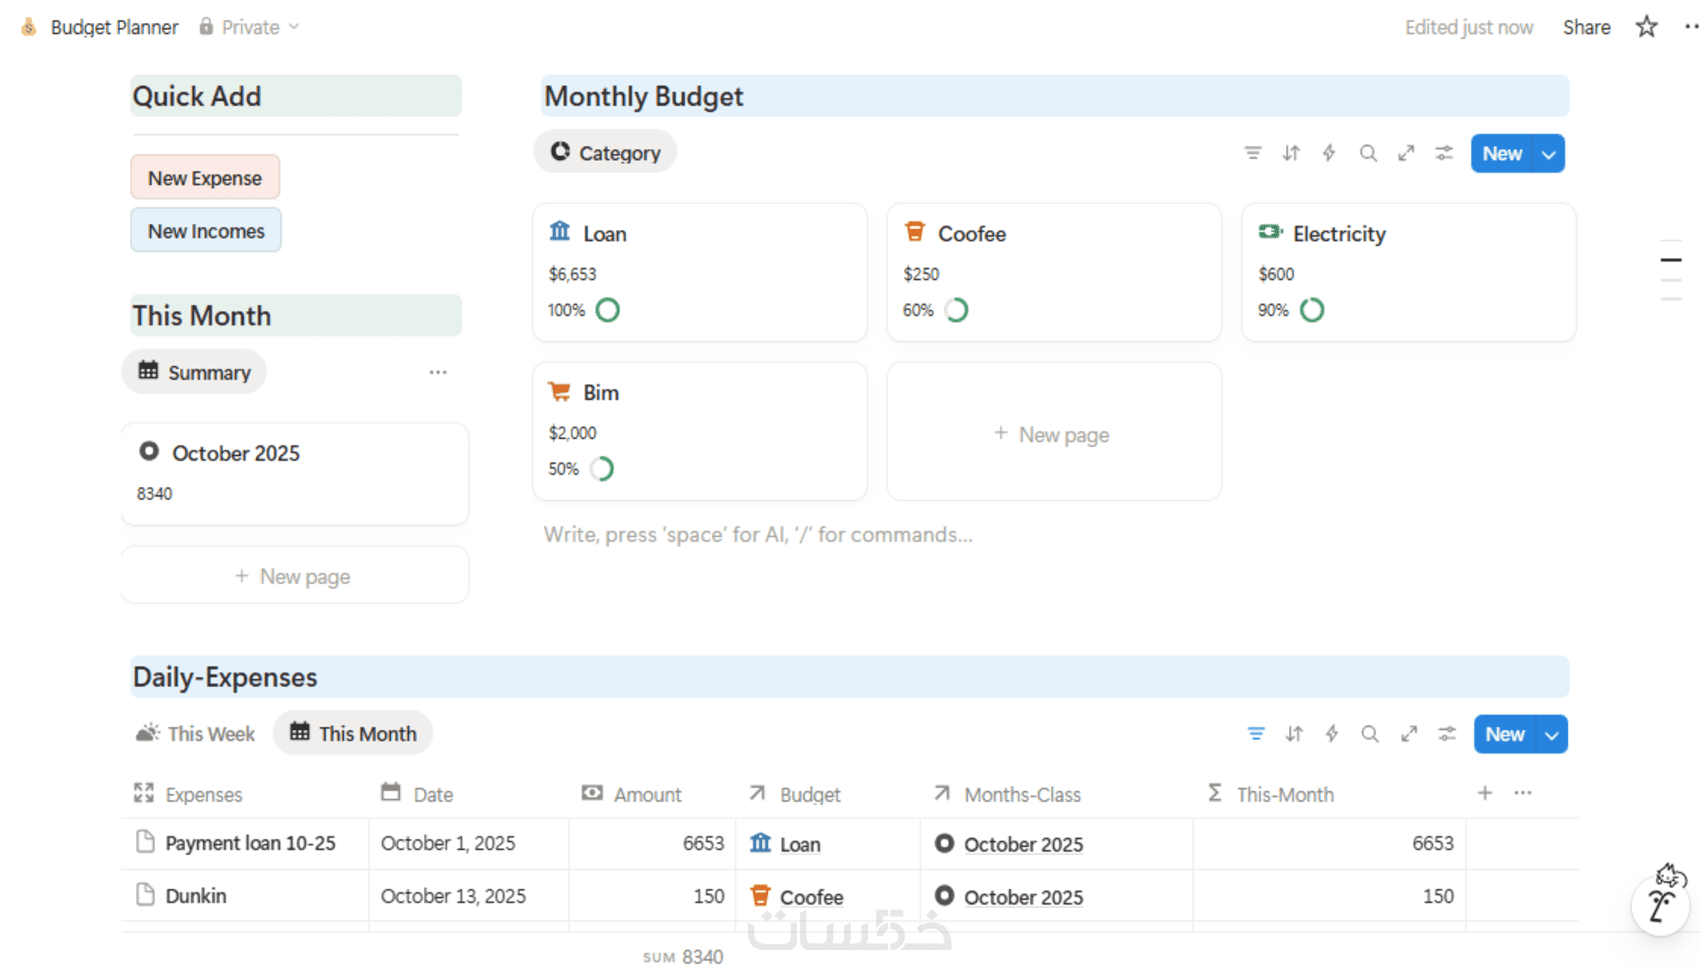
Task: Add a new property column to table
Action: tap(1485, 793)
